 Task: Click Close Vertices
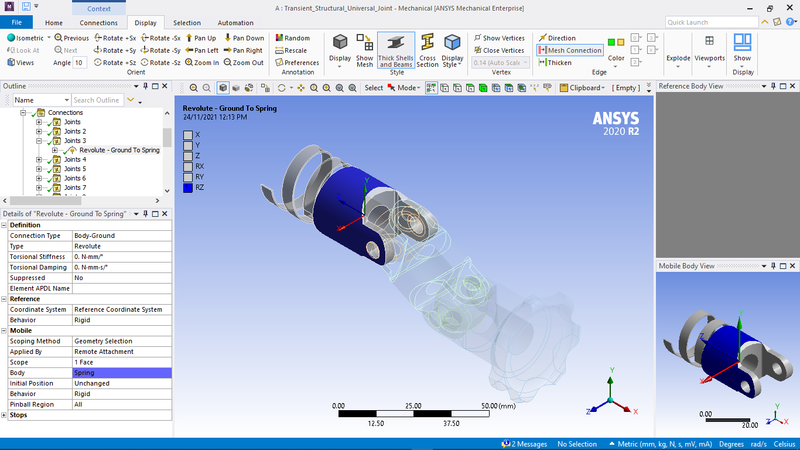pos(499,50)
